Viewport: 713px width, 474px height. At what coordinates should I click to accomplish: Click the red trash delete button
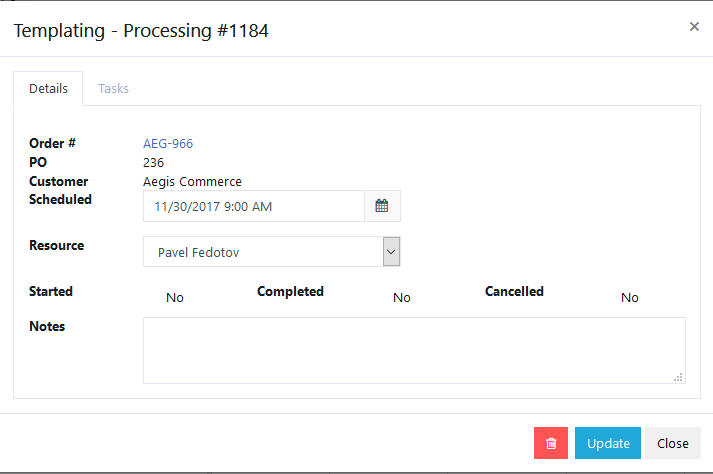551,443
